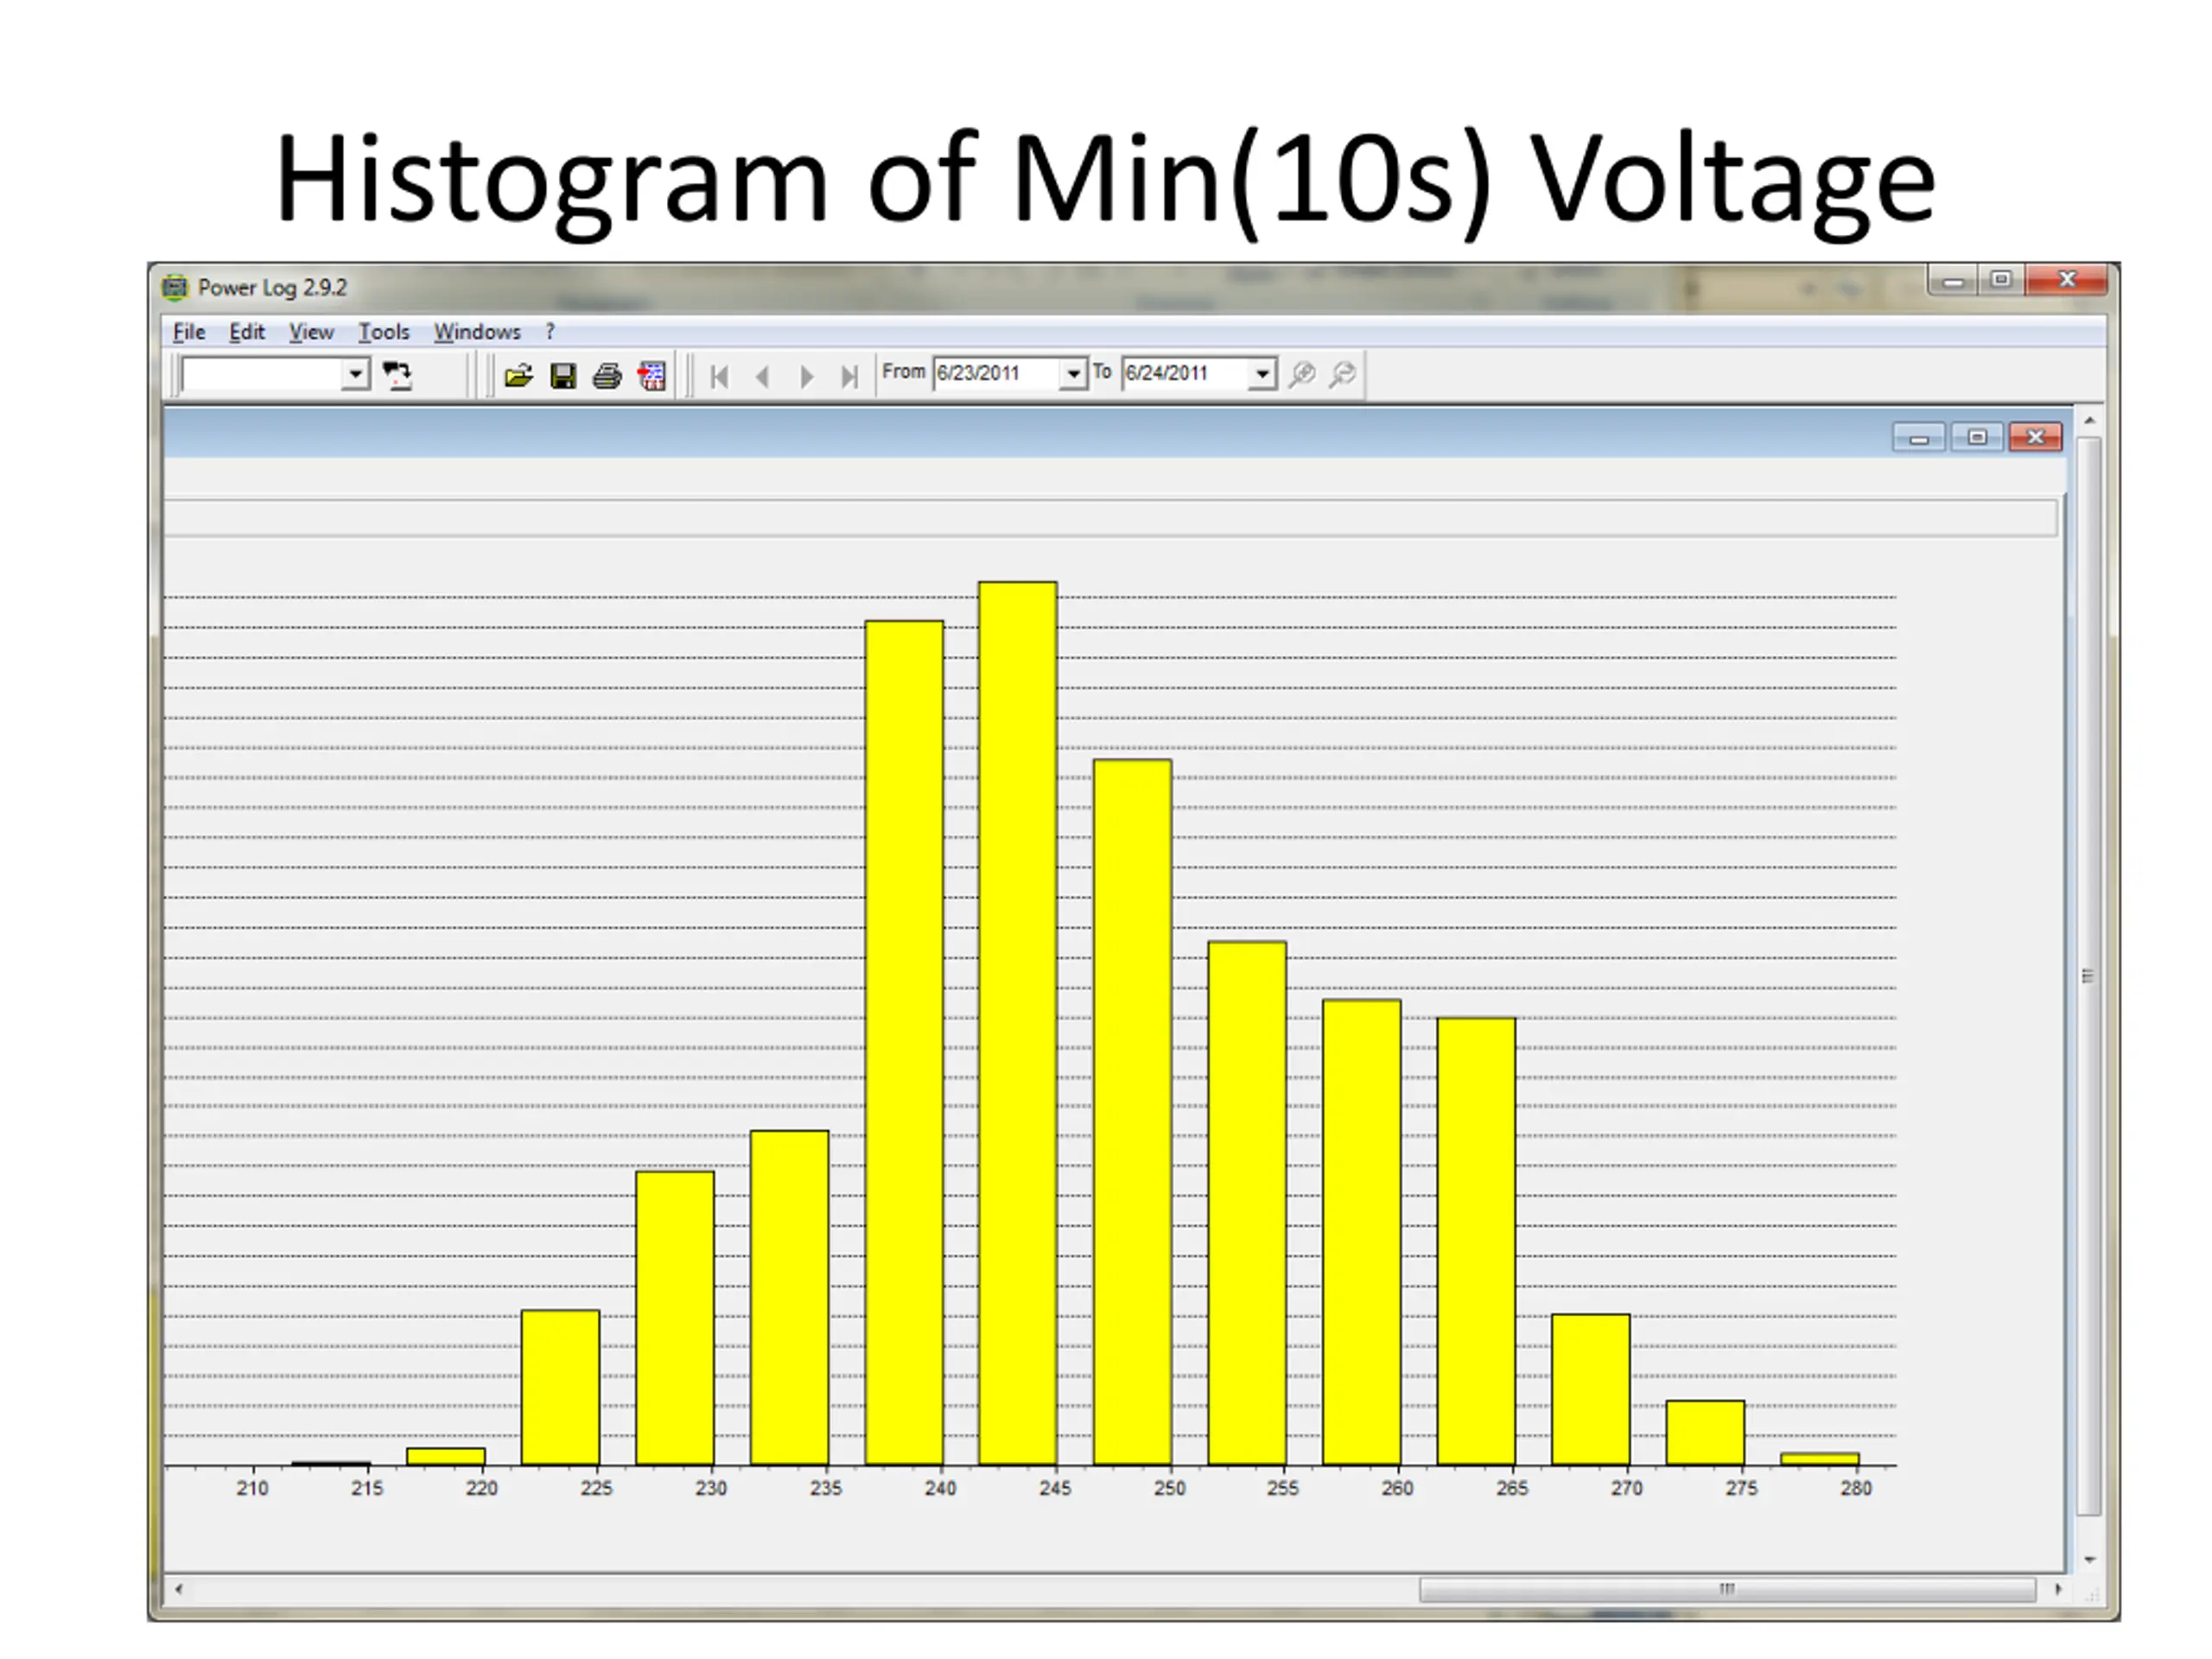Minimize the inner chart window
Viewport: 2212px width, 1659px height.
tap(1919, 438)
